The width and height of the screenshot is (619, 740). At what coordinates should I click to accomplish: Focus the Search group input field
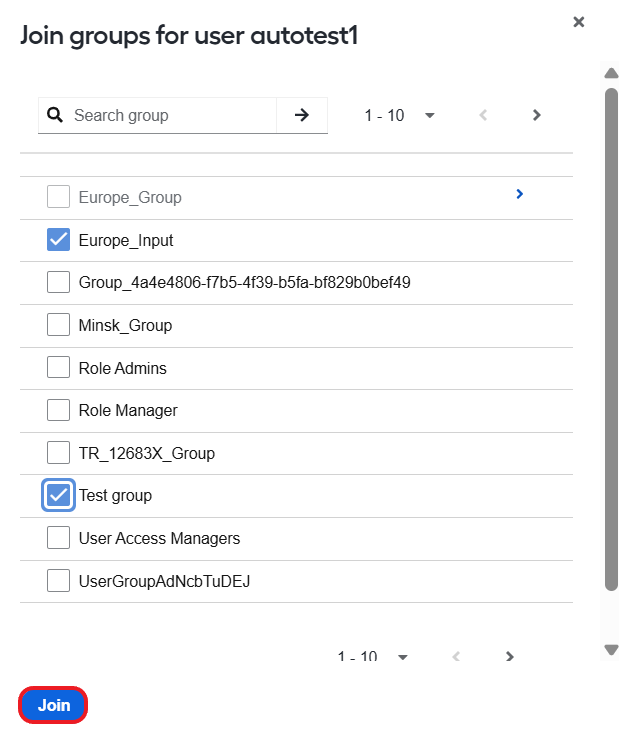[174, 115]
